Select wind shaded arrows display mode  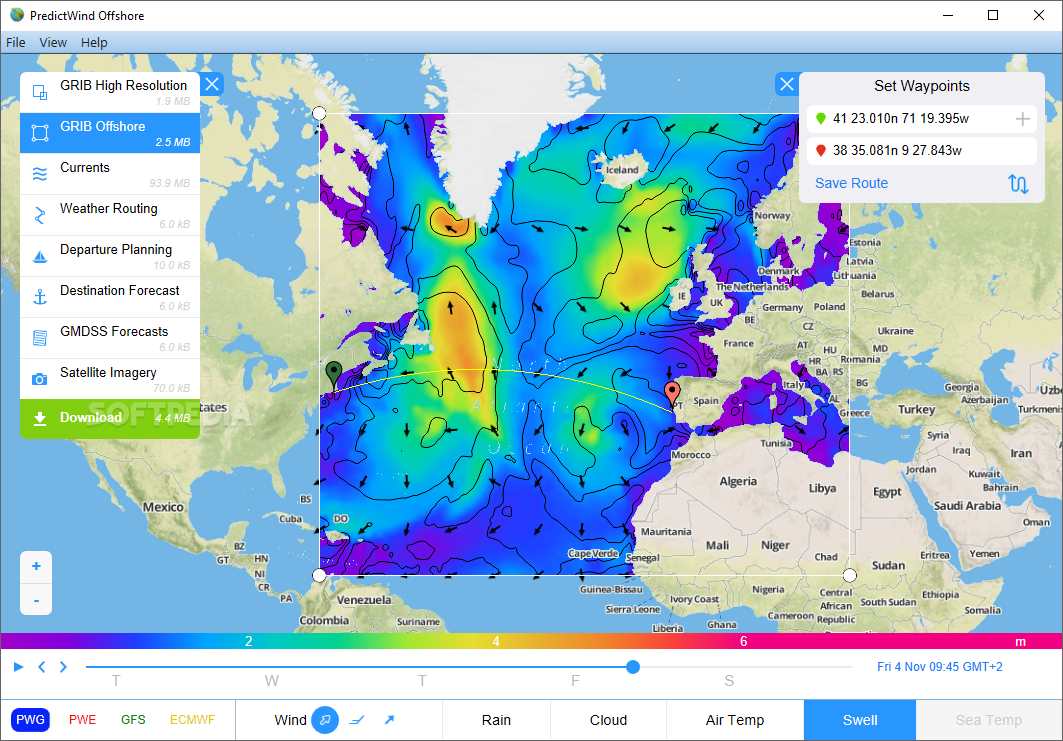pyautogui.click(x=325, y=720)
